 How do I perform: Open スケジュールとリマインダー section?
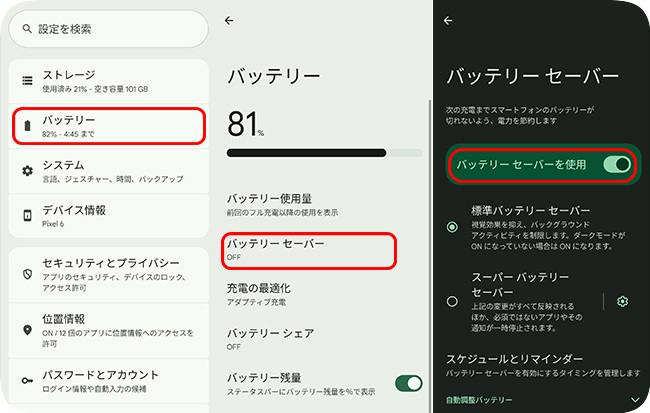coord(543,365)
